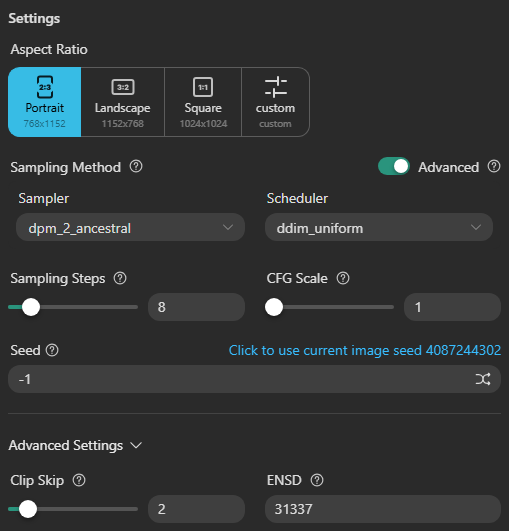The image size is (509, 531).
Task: Pick the Square 1024x1024 aspect ratio
Action: coord(203,102)
